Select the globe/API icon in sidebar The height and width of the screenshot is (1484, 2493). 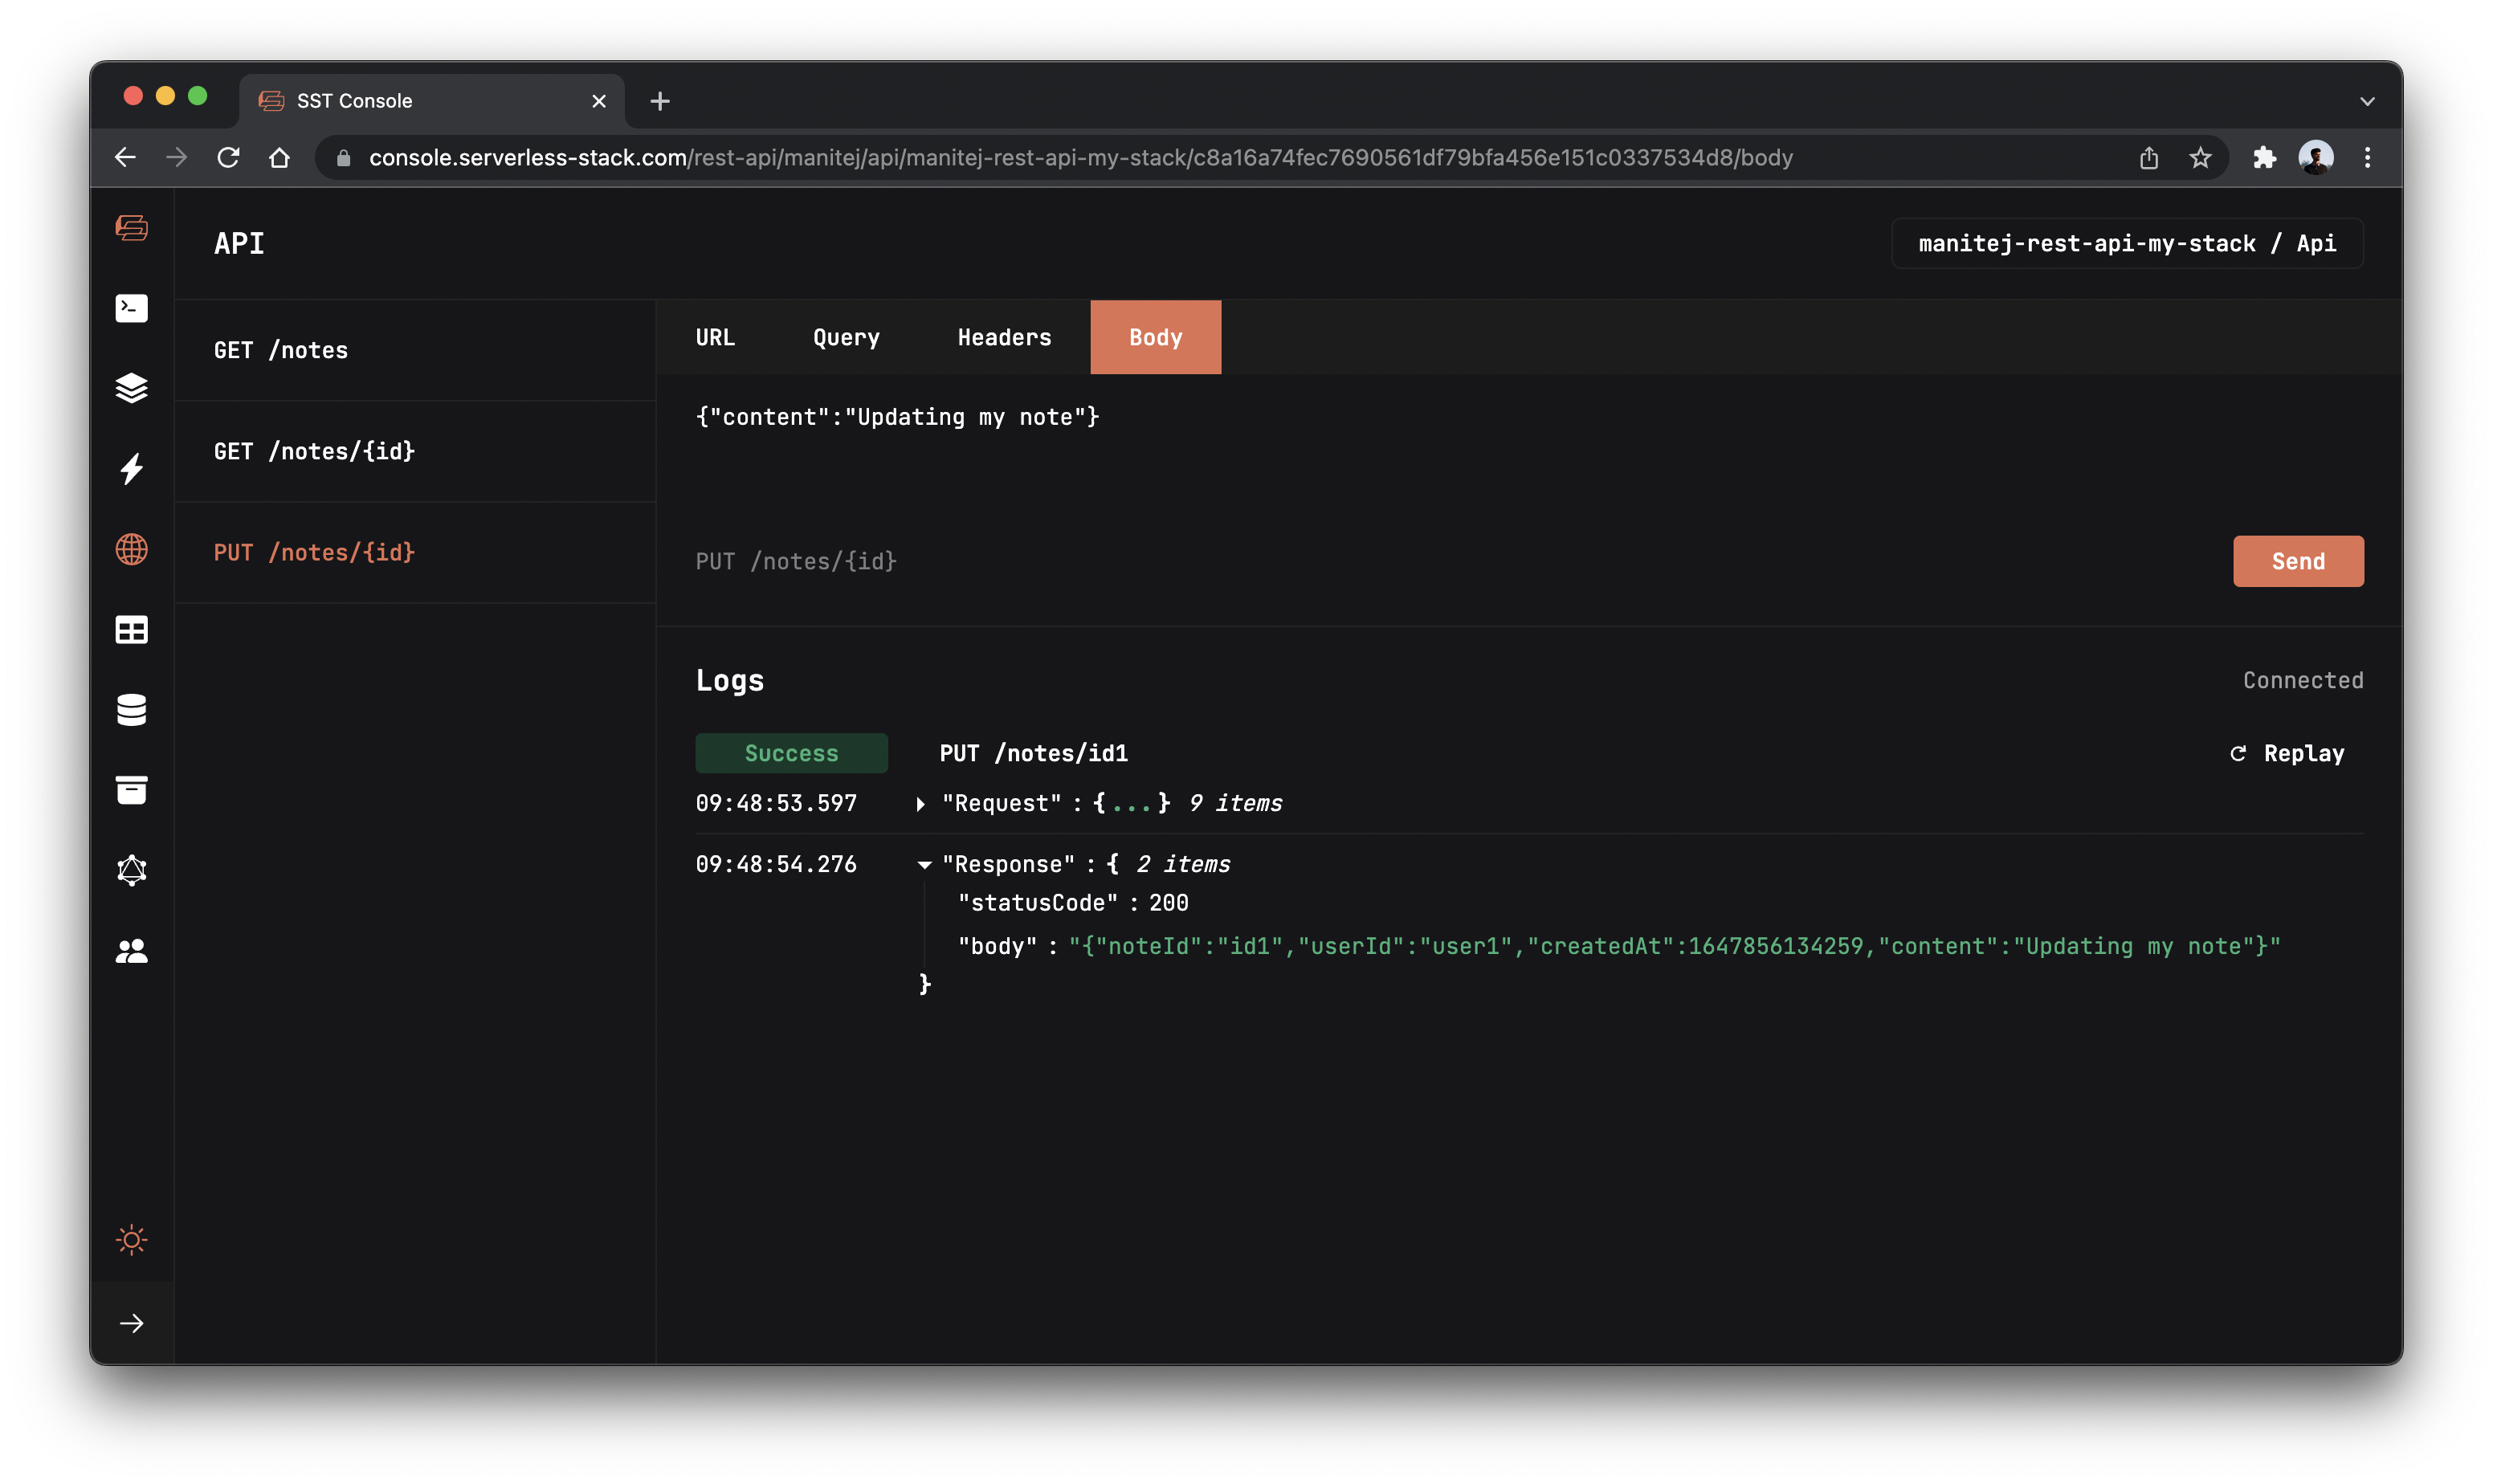133,548
